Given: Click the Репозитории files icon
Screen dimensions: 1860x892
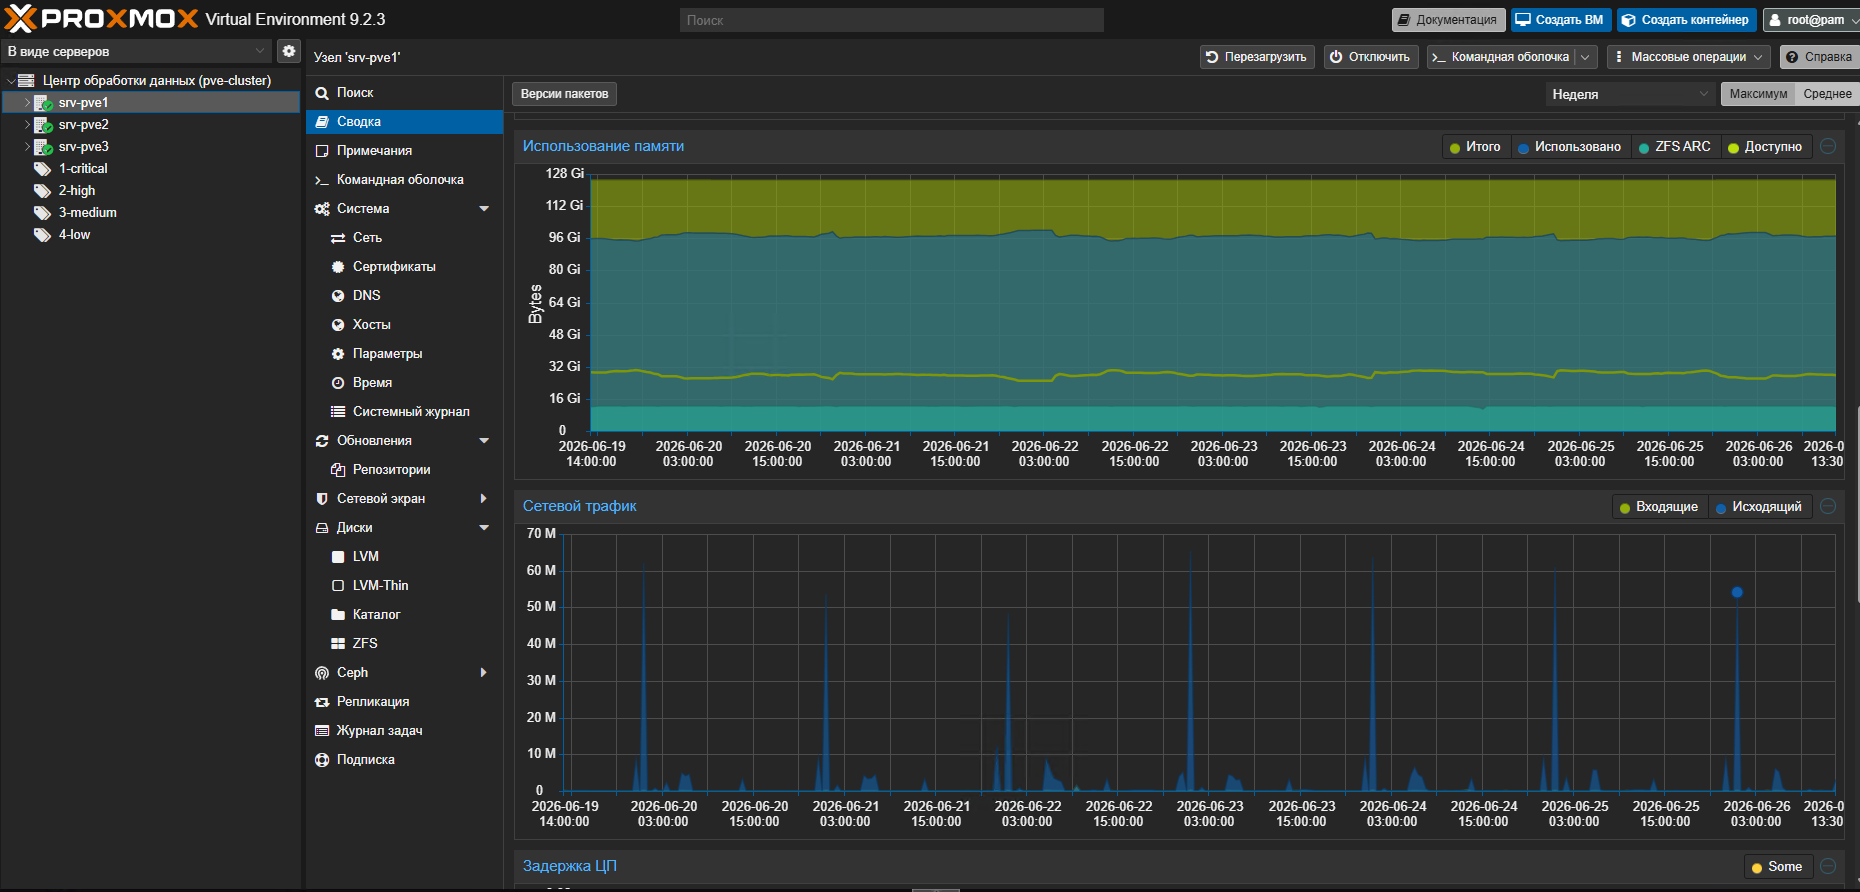Looking at the screenshot, I should pos(338,470).
